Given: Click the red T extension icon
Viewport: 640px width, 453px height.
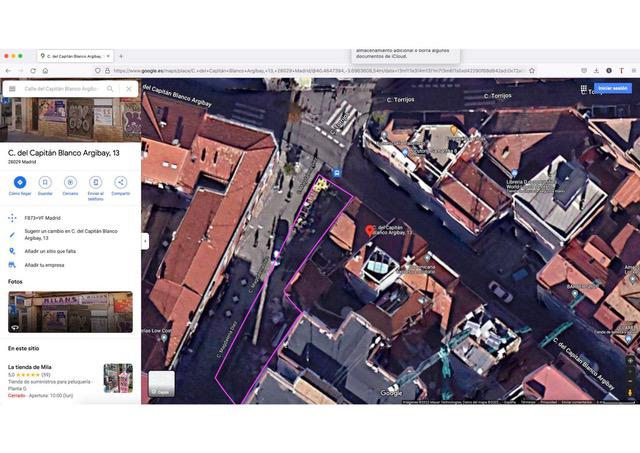Looking at the screenshot, I should click(621, 71).
